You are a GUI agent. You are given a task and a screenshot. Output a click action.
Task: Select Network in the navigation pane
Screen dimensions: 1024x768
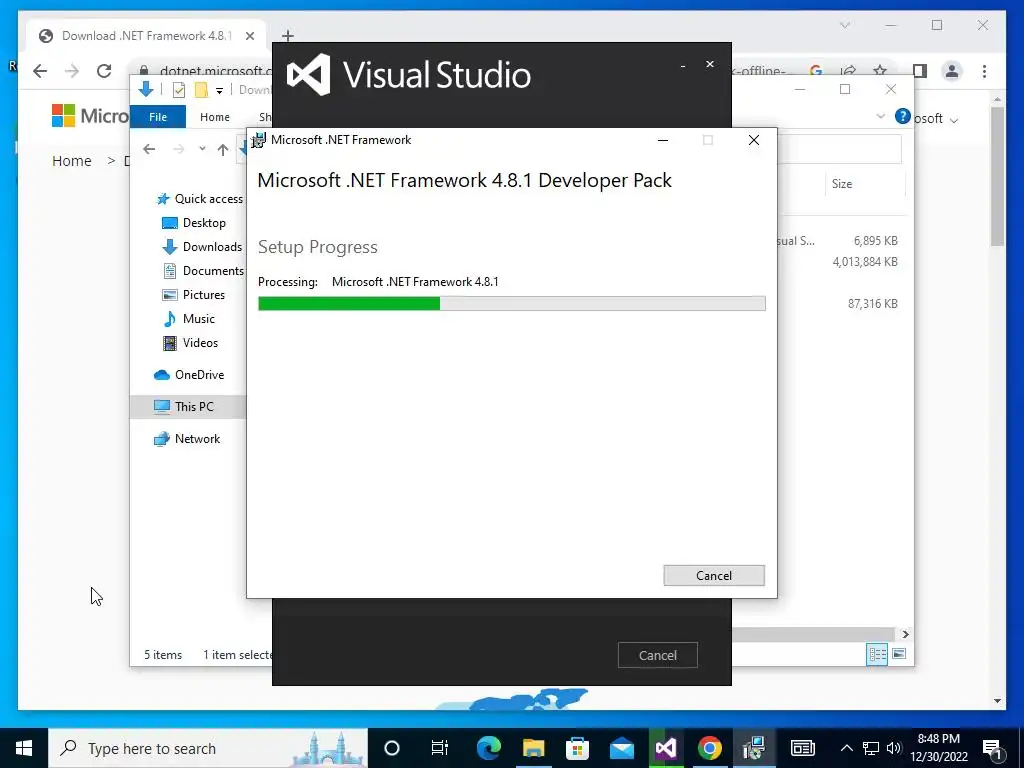point(187,439)
